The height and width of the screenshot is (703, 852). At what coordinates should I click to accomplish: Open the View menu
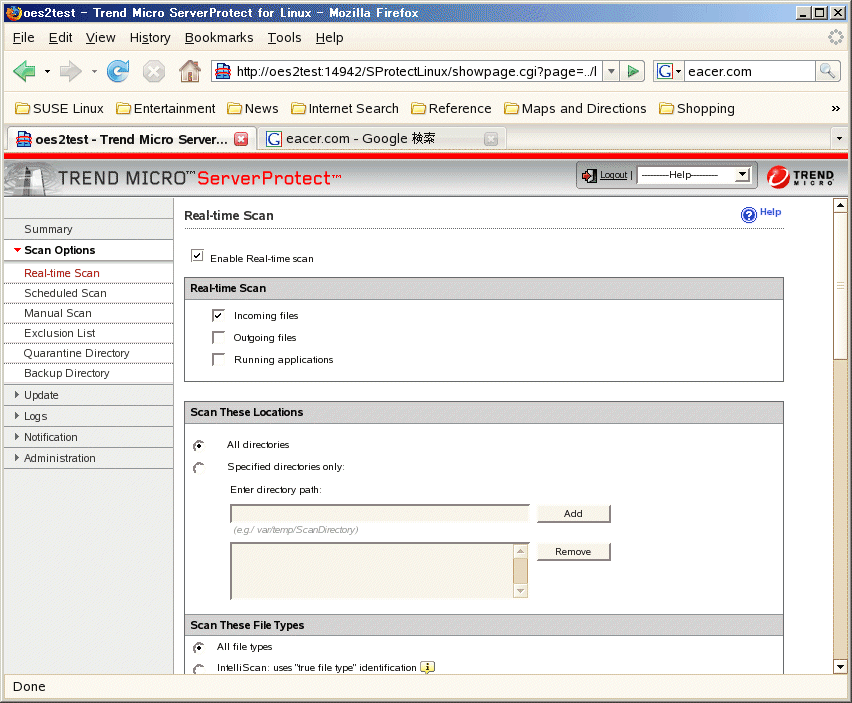click(x=101, y=37)
